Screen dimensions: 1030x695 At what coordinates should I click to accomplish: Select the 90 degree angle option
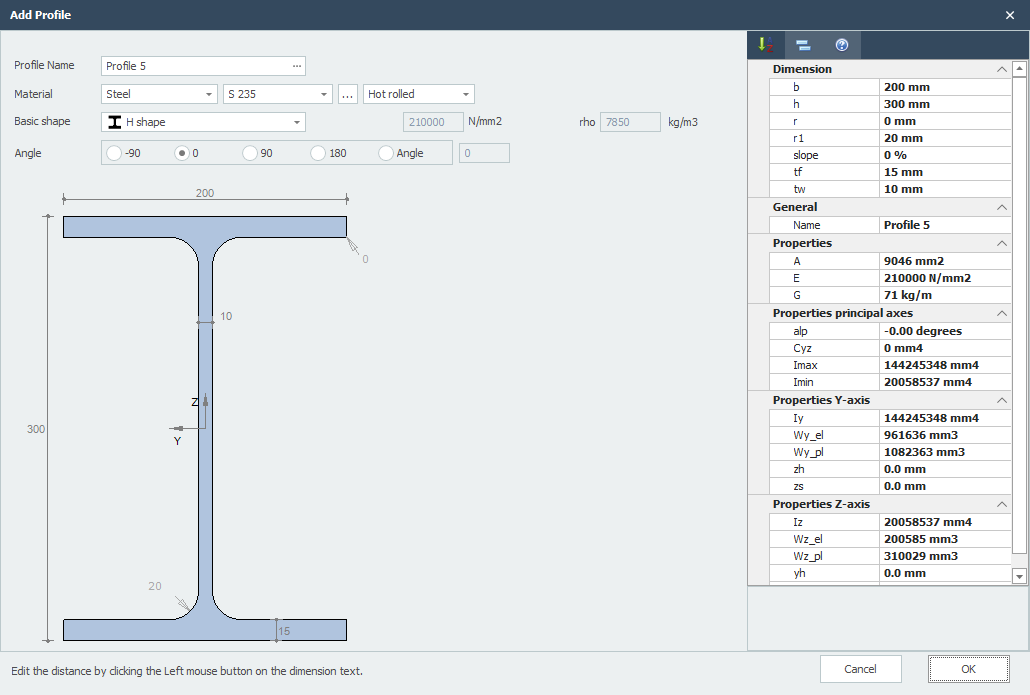(250, 153)
